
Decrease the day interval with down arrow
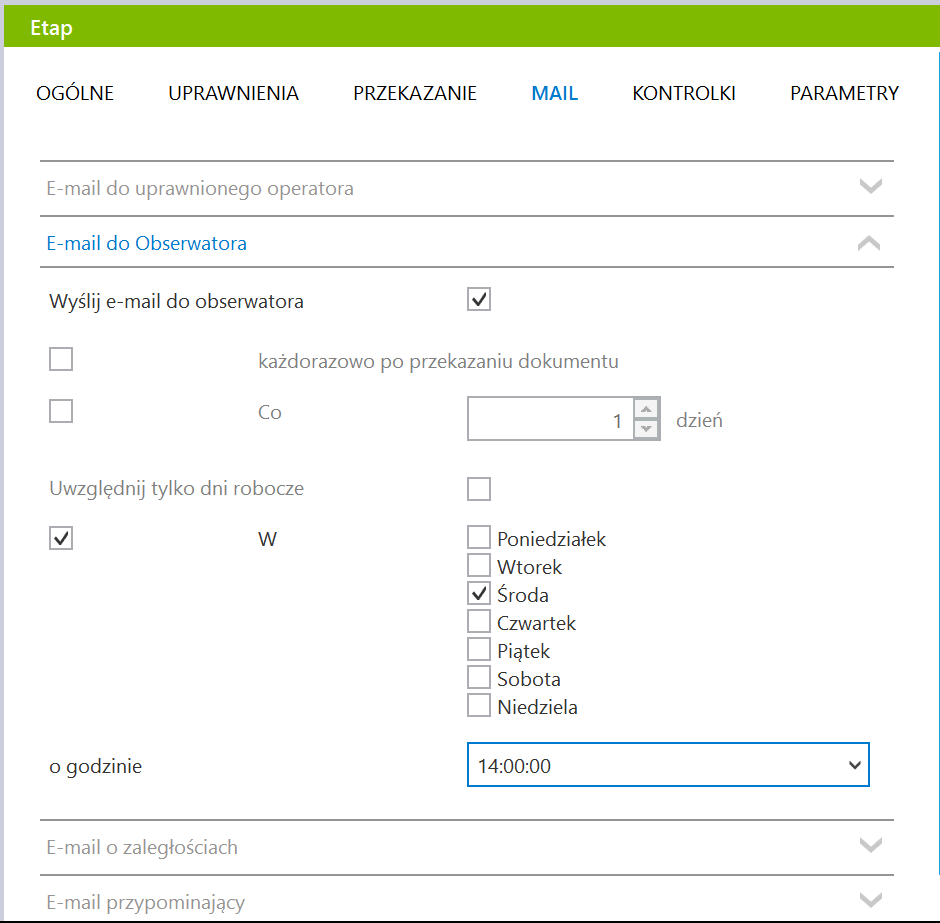646,429
